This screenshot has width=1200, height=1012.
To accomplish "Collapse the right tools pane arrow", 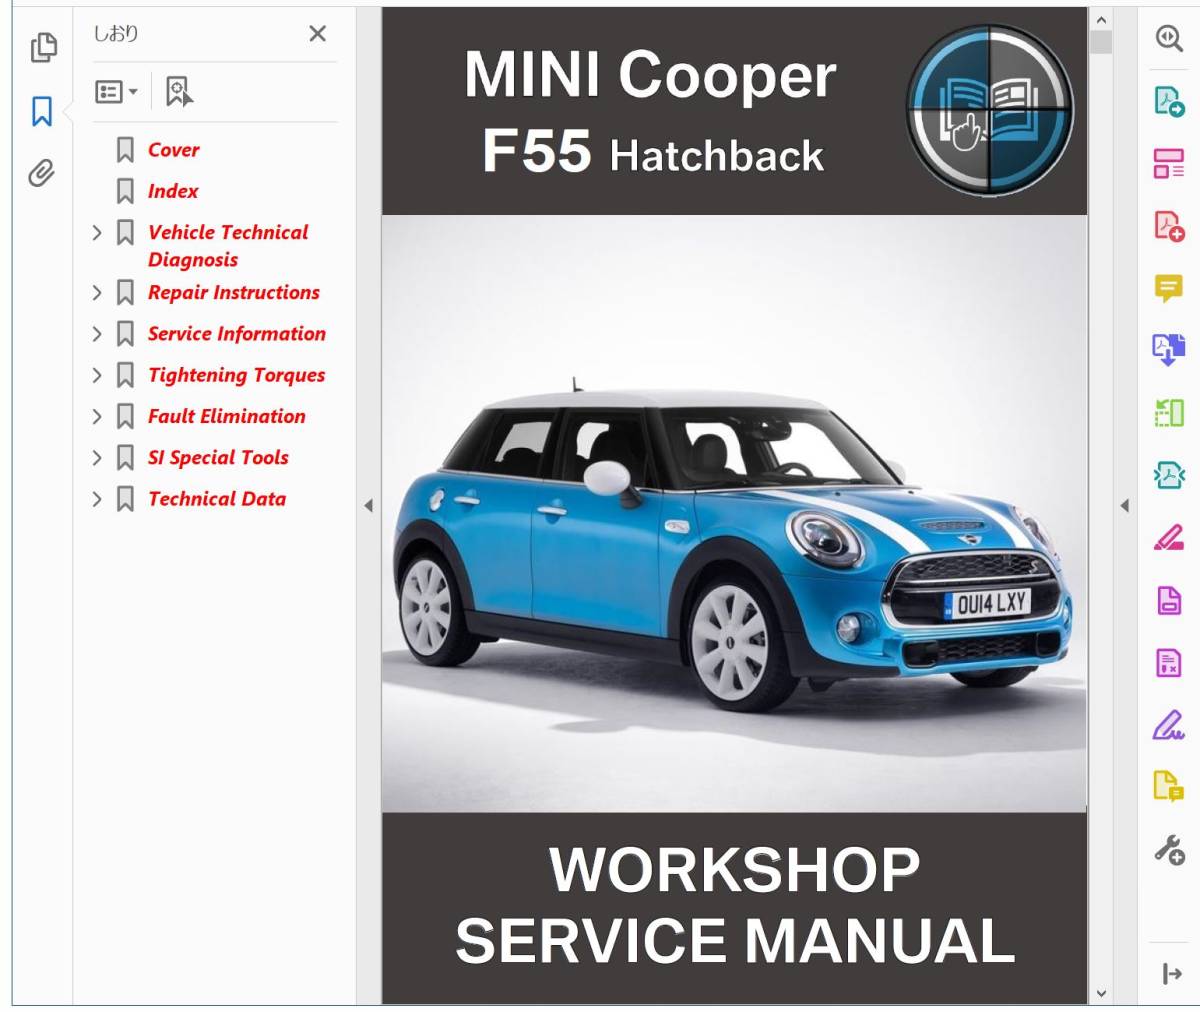I will coord(1124,506).
